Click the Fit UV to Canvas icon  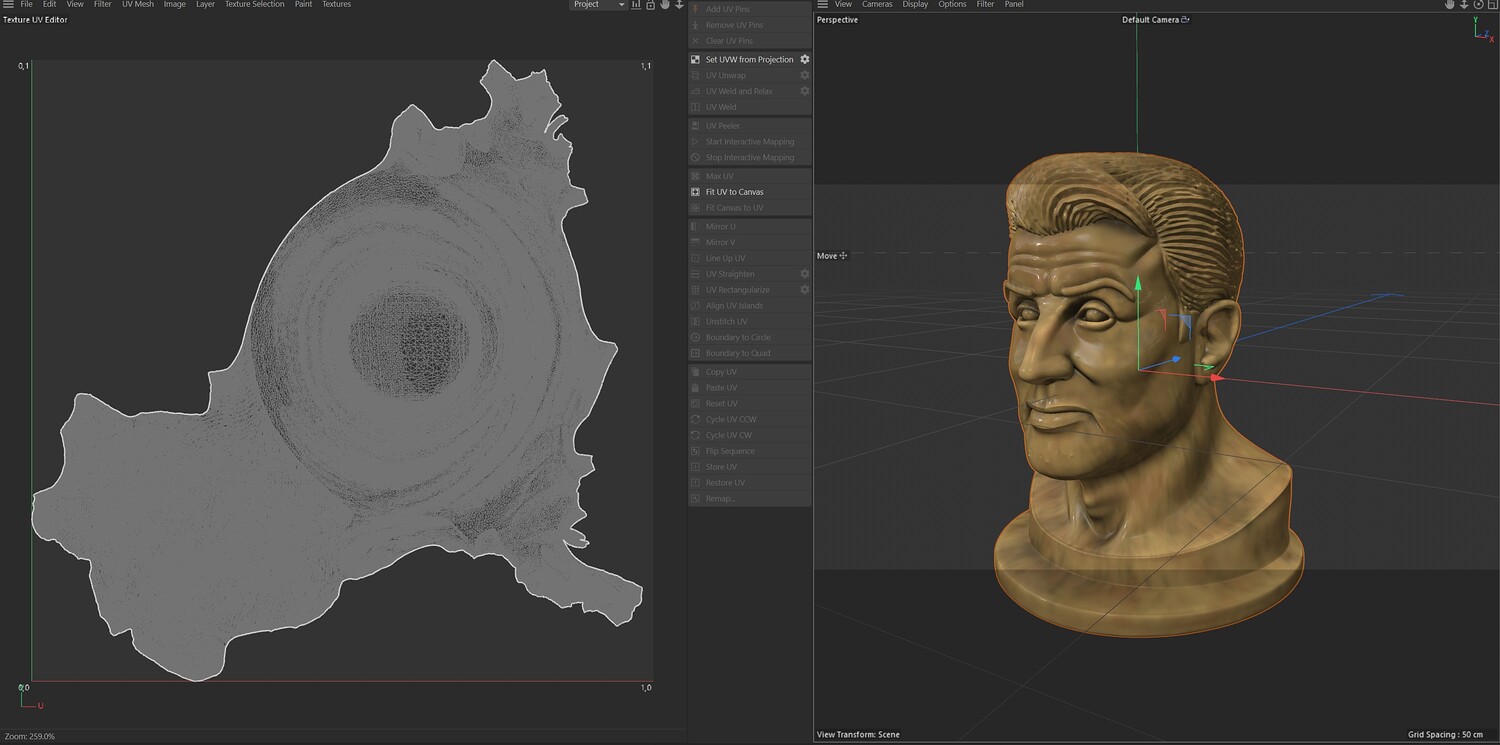pos(695,192)
